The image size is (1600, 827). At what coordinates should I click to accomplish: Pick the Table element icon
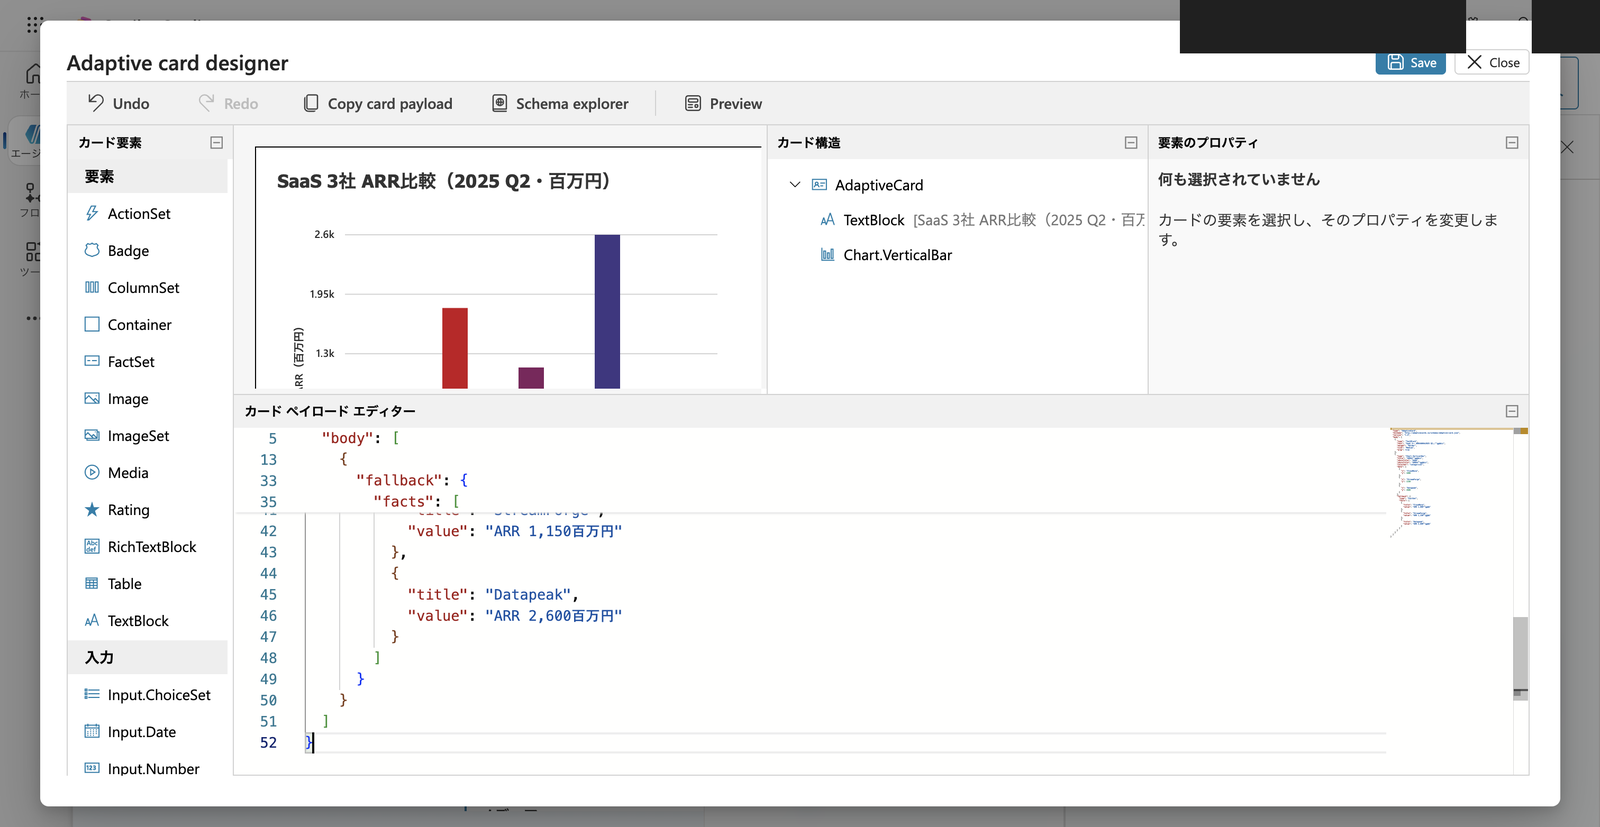tap(92, 583)
